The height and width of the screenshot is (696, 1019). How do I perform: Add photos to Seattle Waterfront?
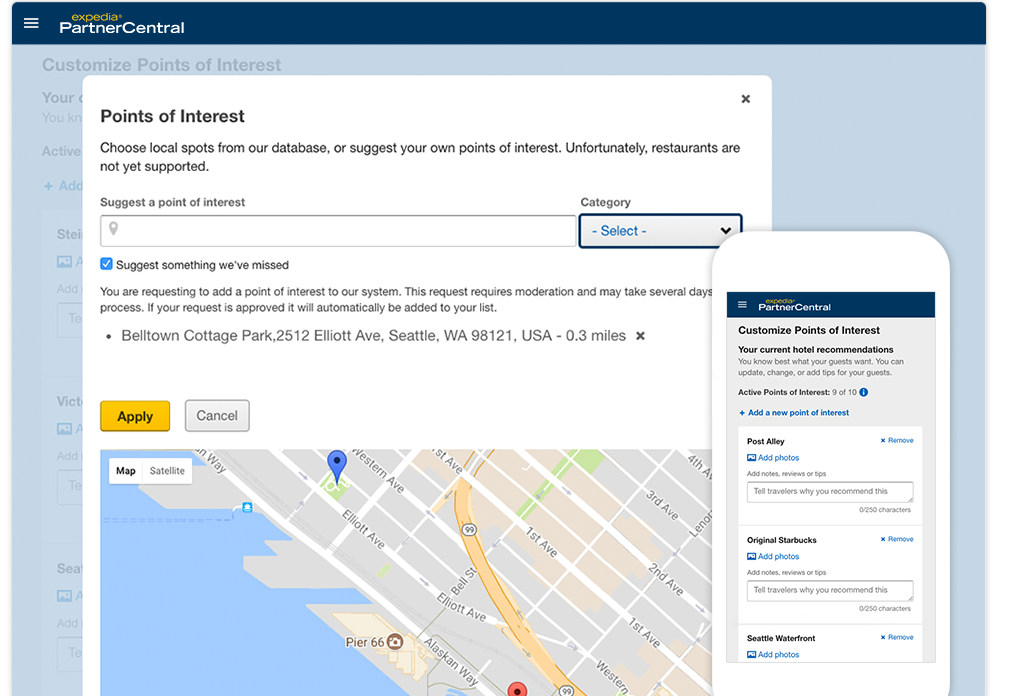pyautogui.click(x=773, y=654)
